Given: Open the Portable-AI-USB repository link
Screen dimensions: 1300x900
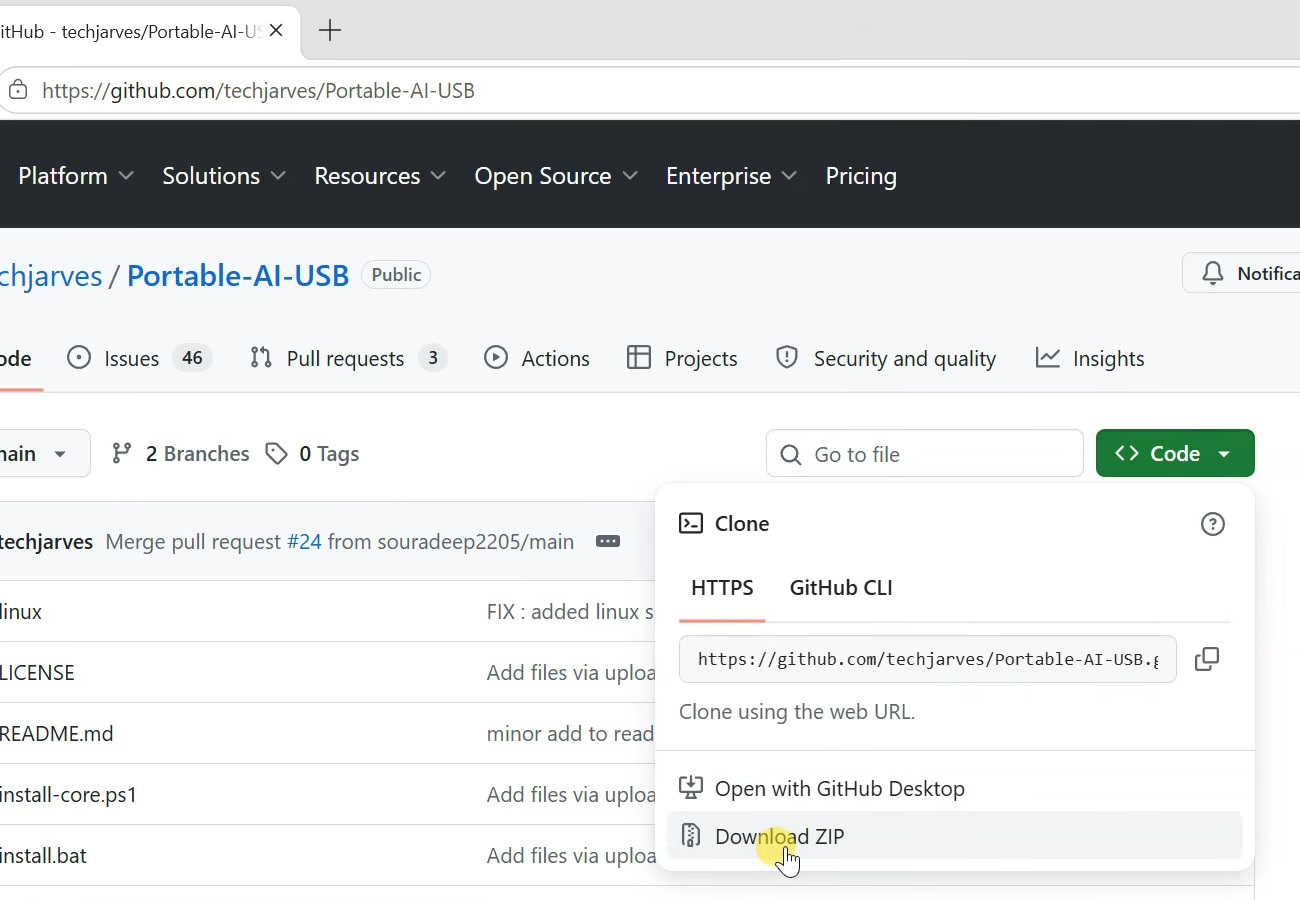Looking at the screenshot, I should [238, 276].
